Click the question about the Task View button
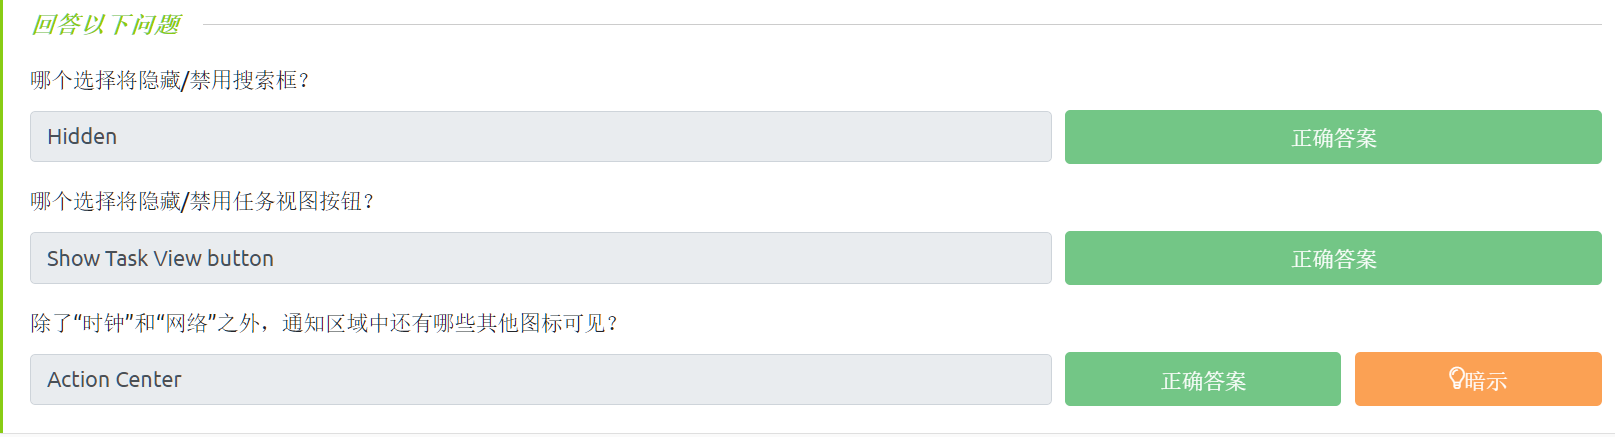Image resolution: width=1615 pixels, height=437 pixels. click(x=202, y=201)
